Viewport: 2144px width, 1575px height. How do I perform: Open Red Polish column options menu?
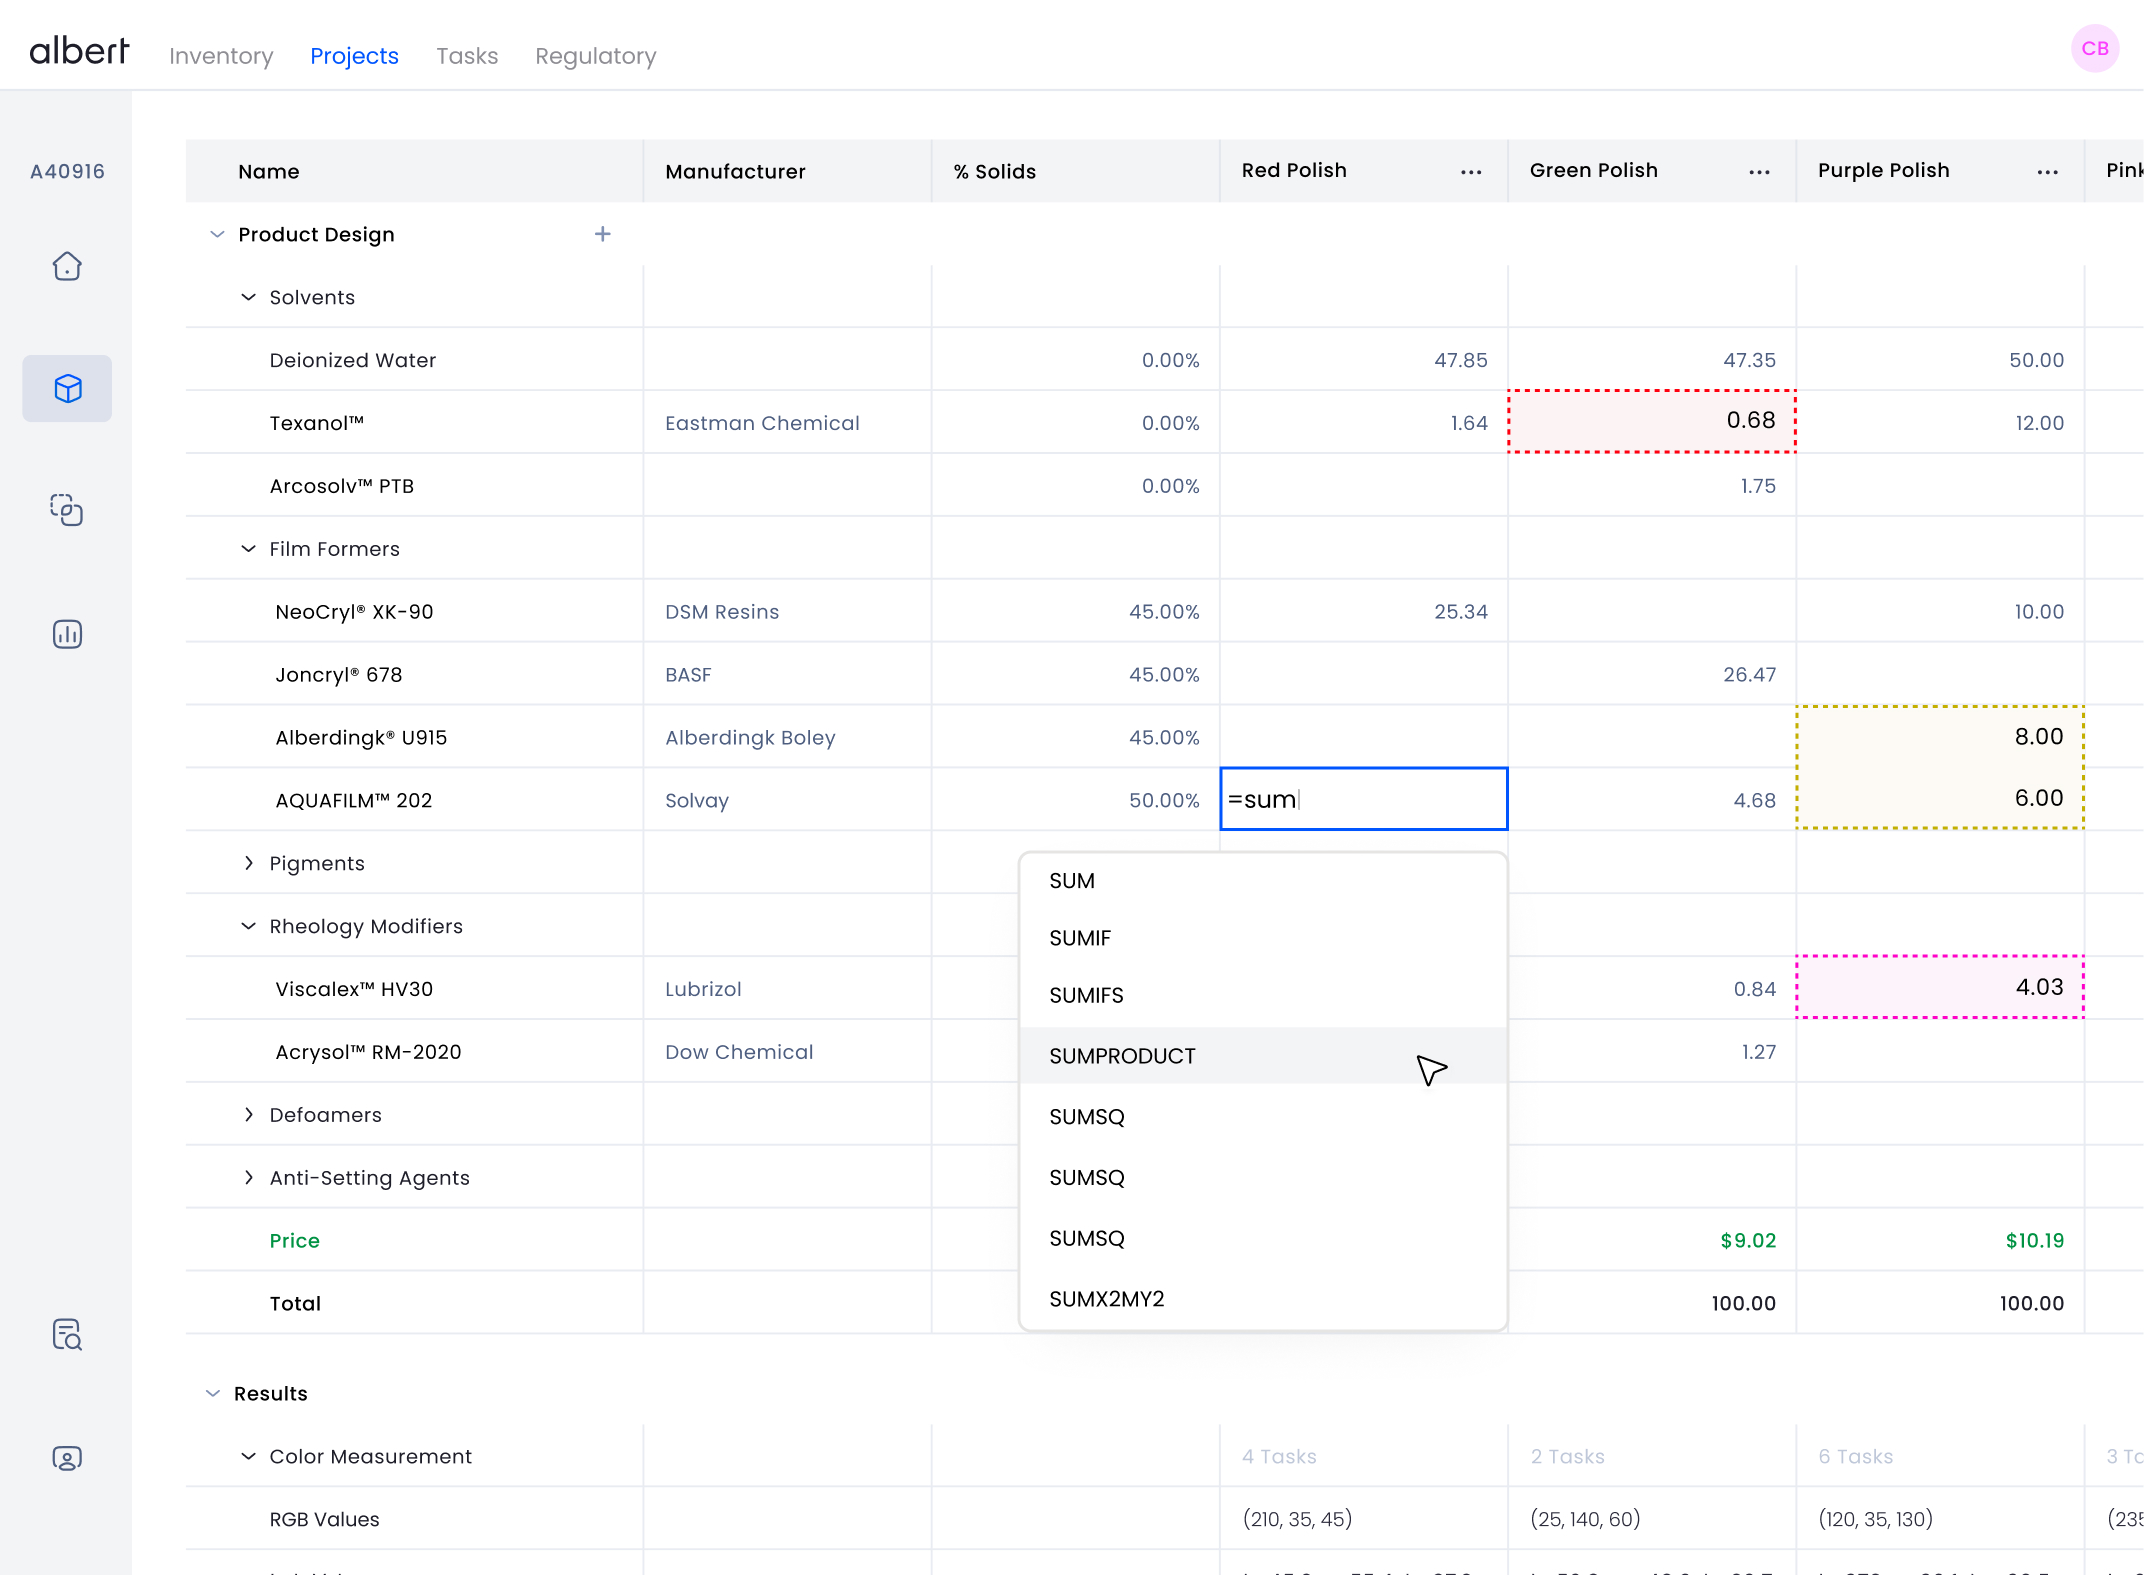point(1470,172)
